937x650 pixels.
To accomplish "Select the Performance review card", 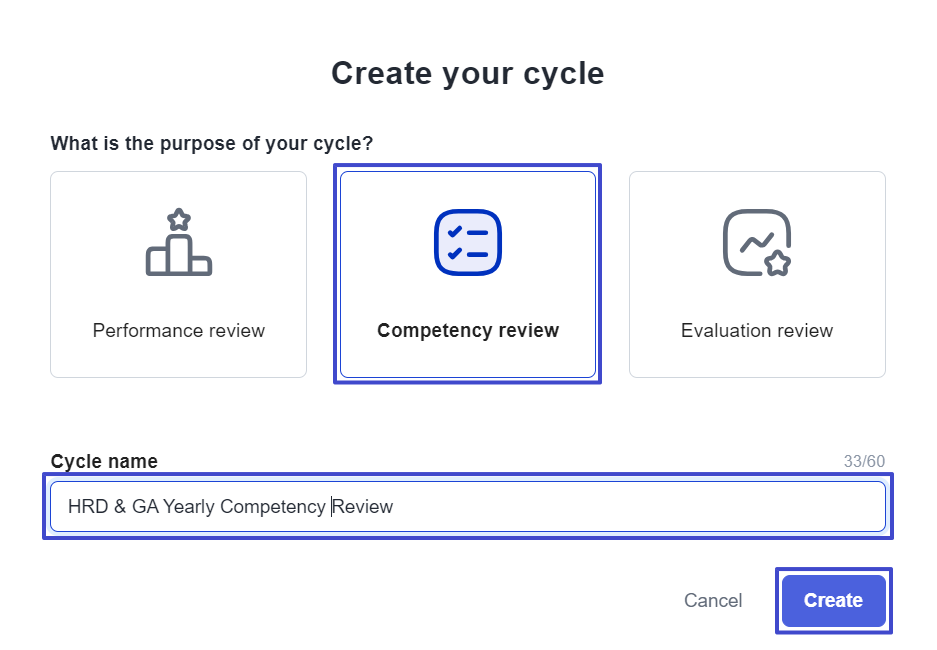I will 179,274.
